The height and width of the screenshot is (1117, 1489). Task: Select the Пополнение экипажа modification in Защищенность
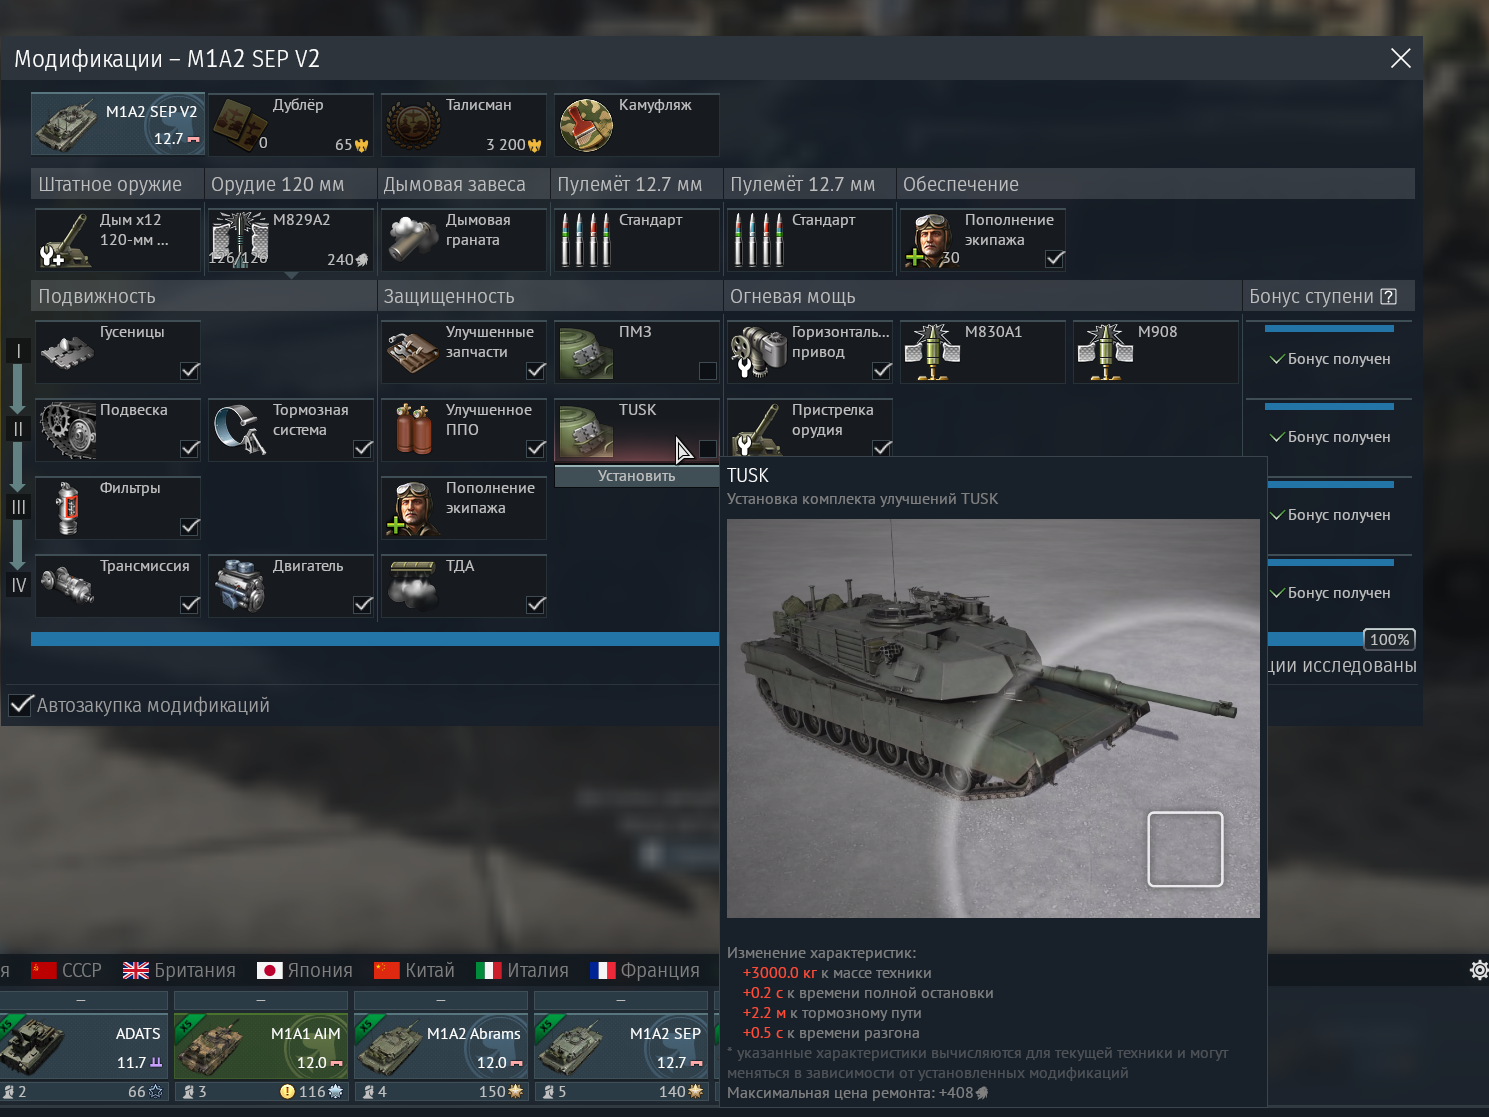coord(464,508)
